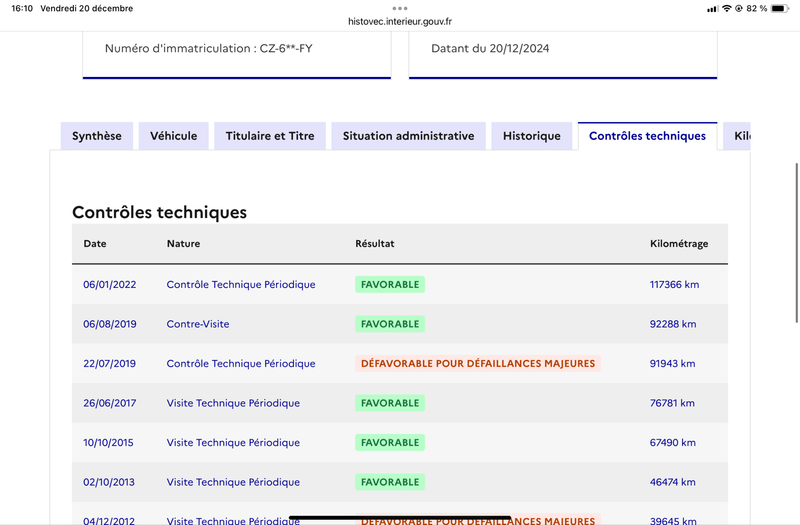Tap the 16:10 clock in status bar
The height and width of the screenshot is (525, 800).
coord(22,8)
